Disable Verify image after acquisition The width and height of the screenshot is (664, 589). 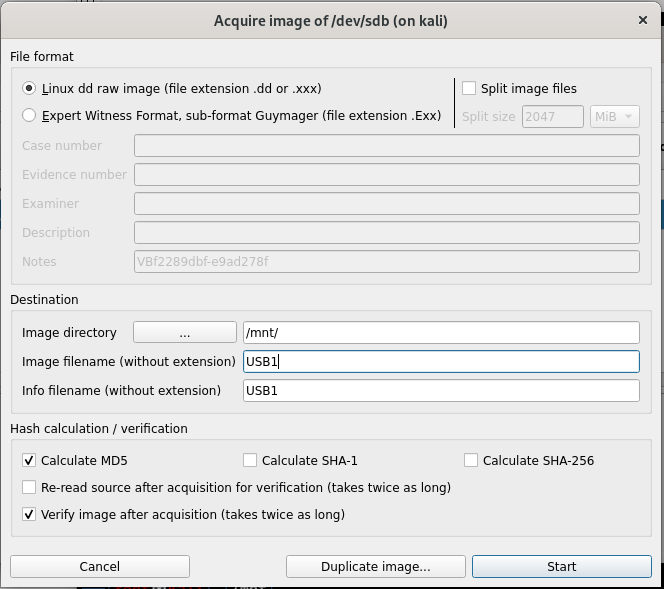29,515
